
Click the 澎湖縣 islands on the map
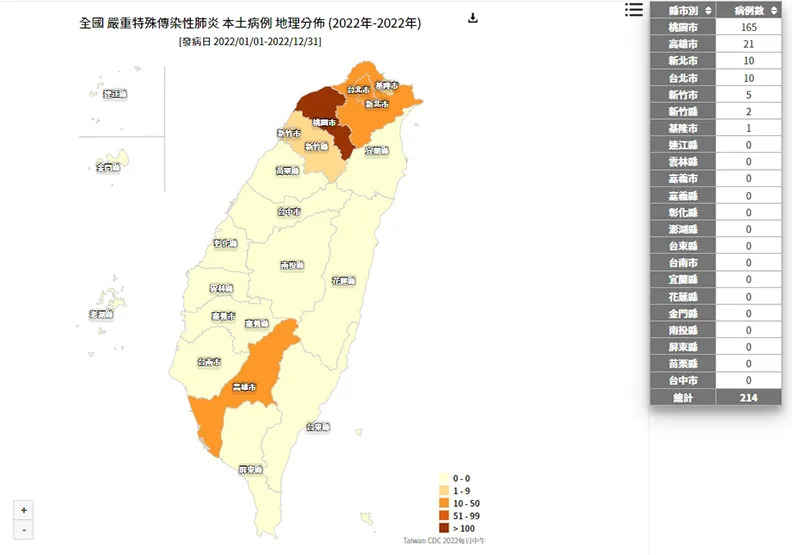112,300
